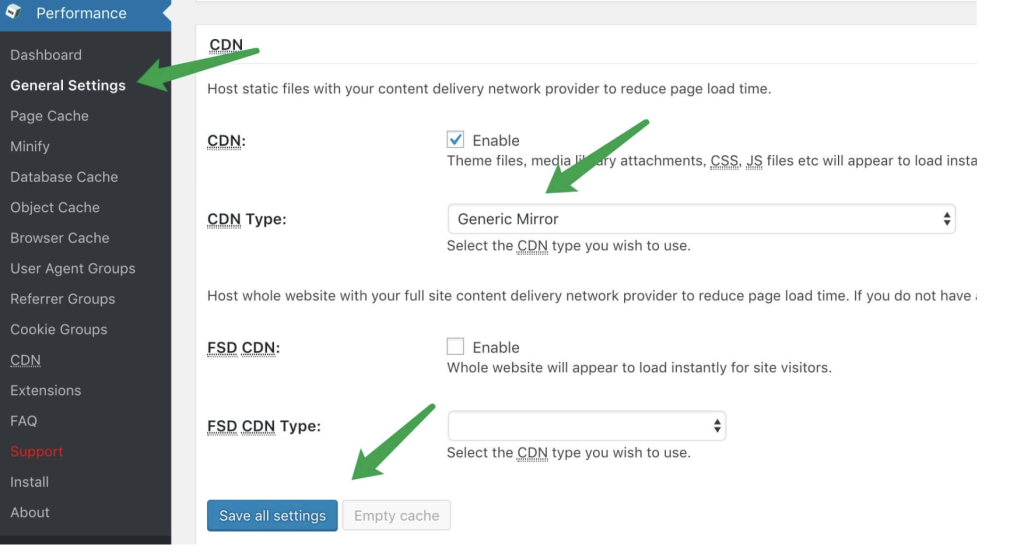Click the FSD CDN Type dropdown arrows
The image size is (1024, 555).
716,426
